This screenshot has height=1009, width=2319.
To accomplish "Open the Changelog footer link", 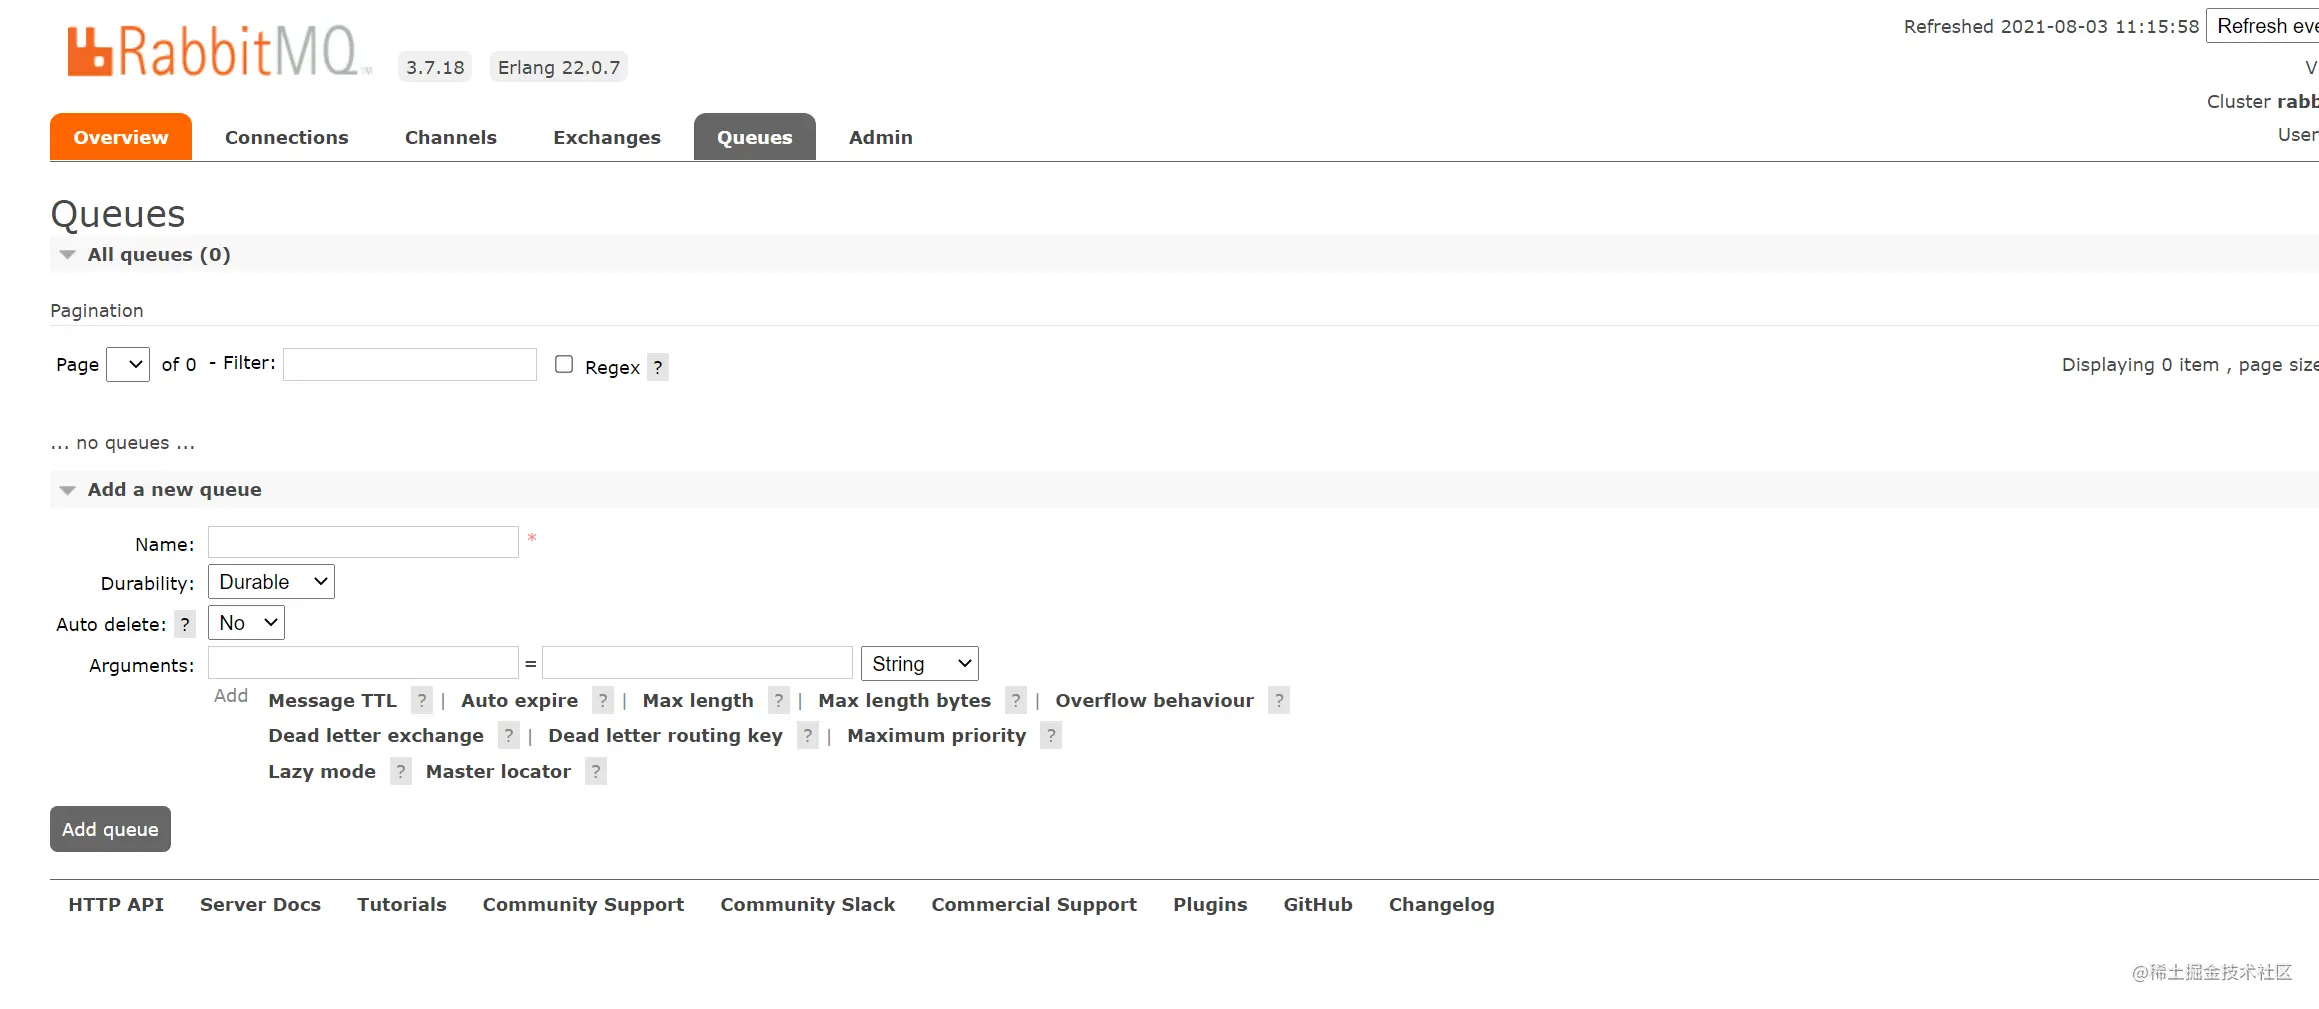I will pyautogui.click(x=1441, y=905).
